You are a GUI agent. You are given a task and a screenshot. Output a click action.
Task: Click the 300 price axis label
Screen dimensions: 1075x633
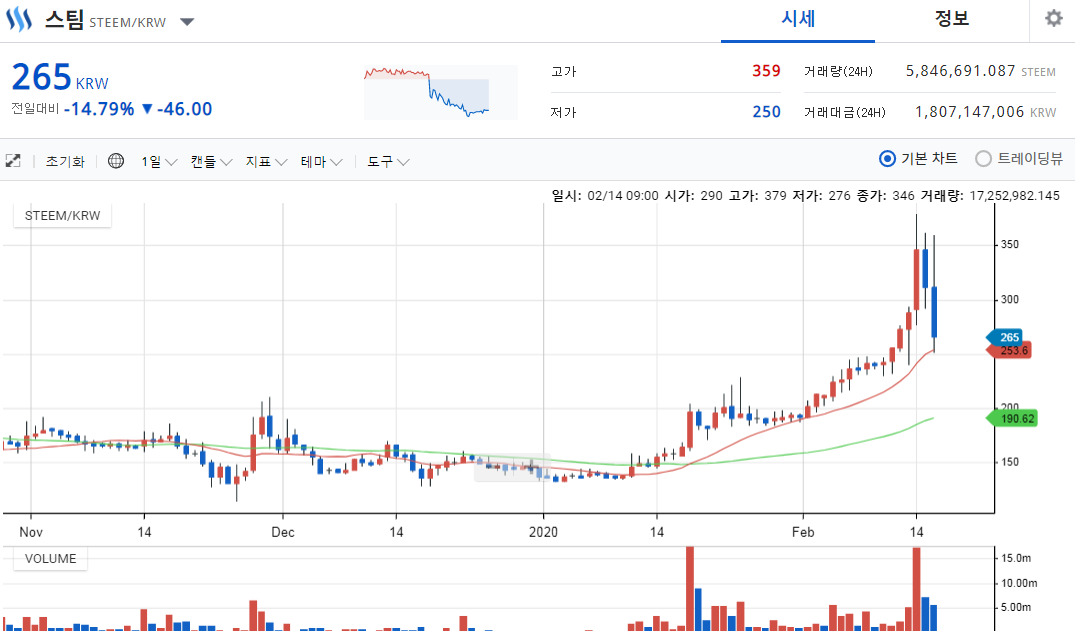click(x=1009, y=300)
